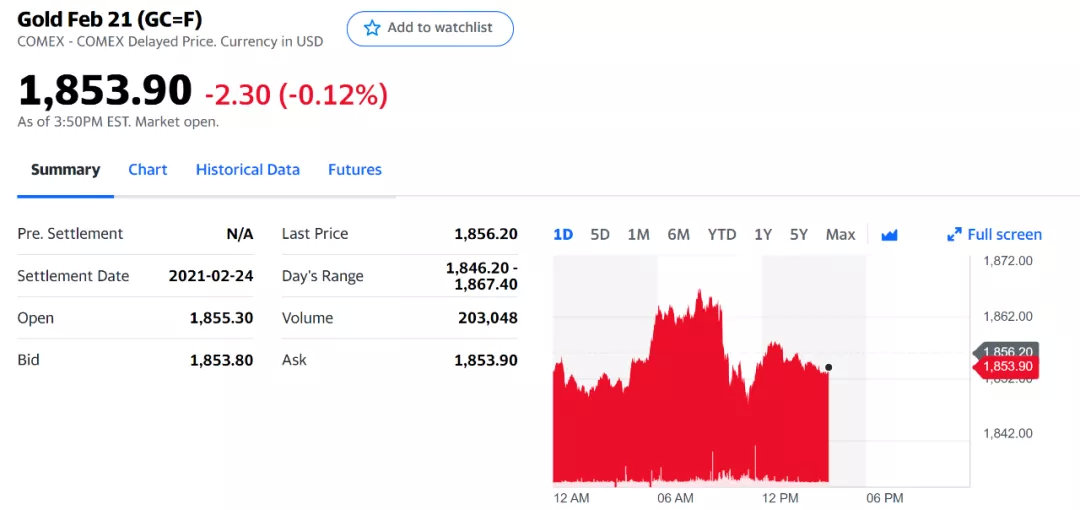Click the current-price dot on chart
Image resolution: width=1080 pixels, height=510 pixels.
pyautogui.click(x=829, y=367)
